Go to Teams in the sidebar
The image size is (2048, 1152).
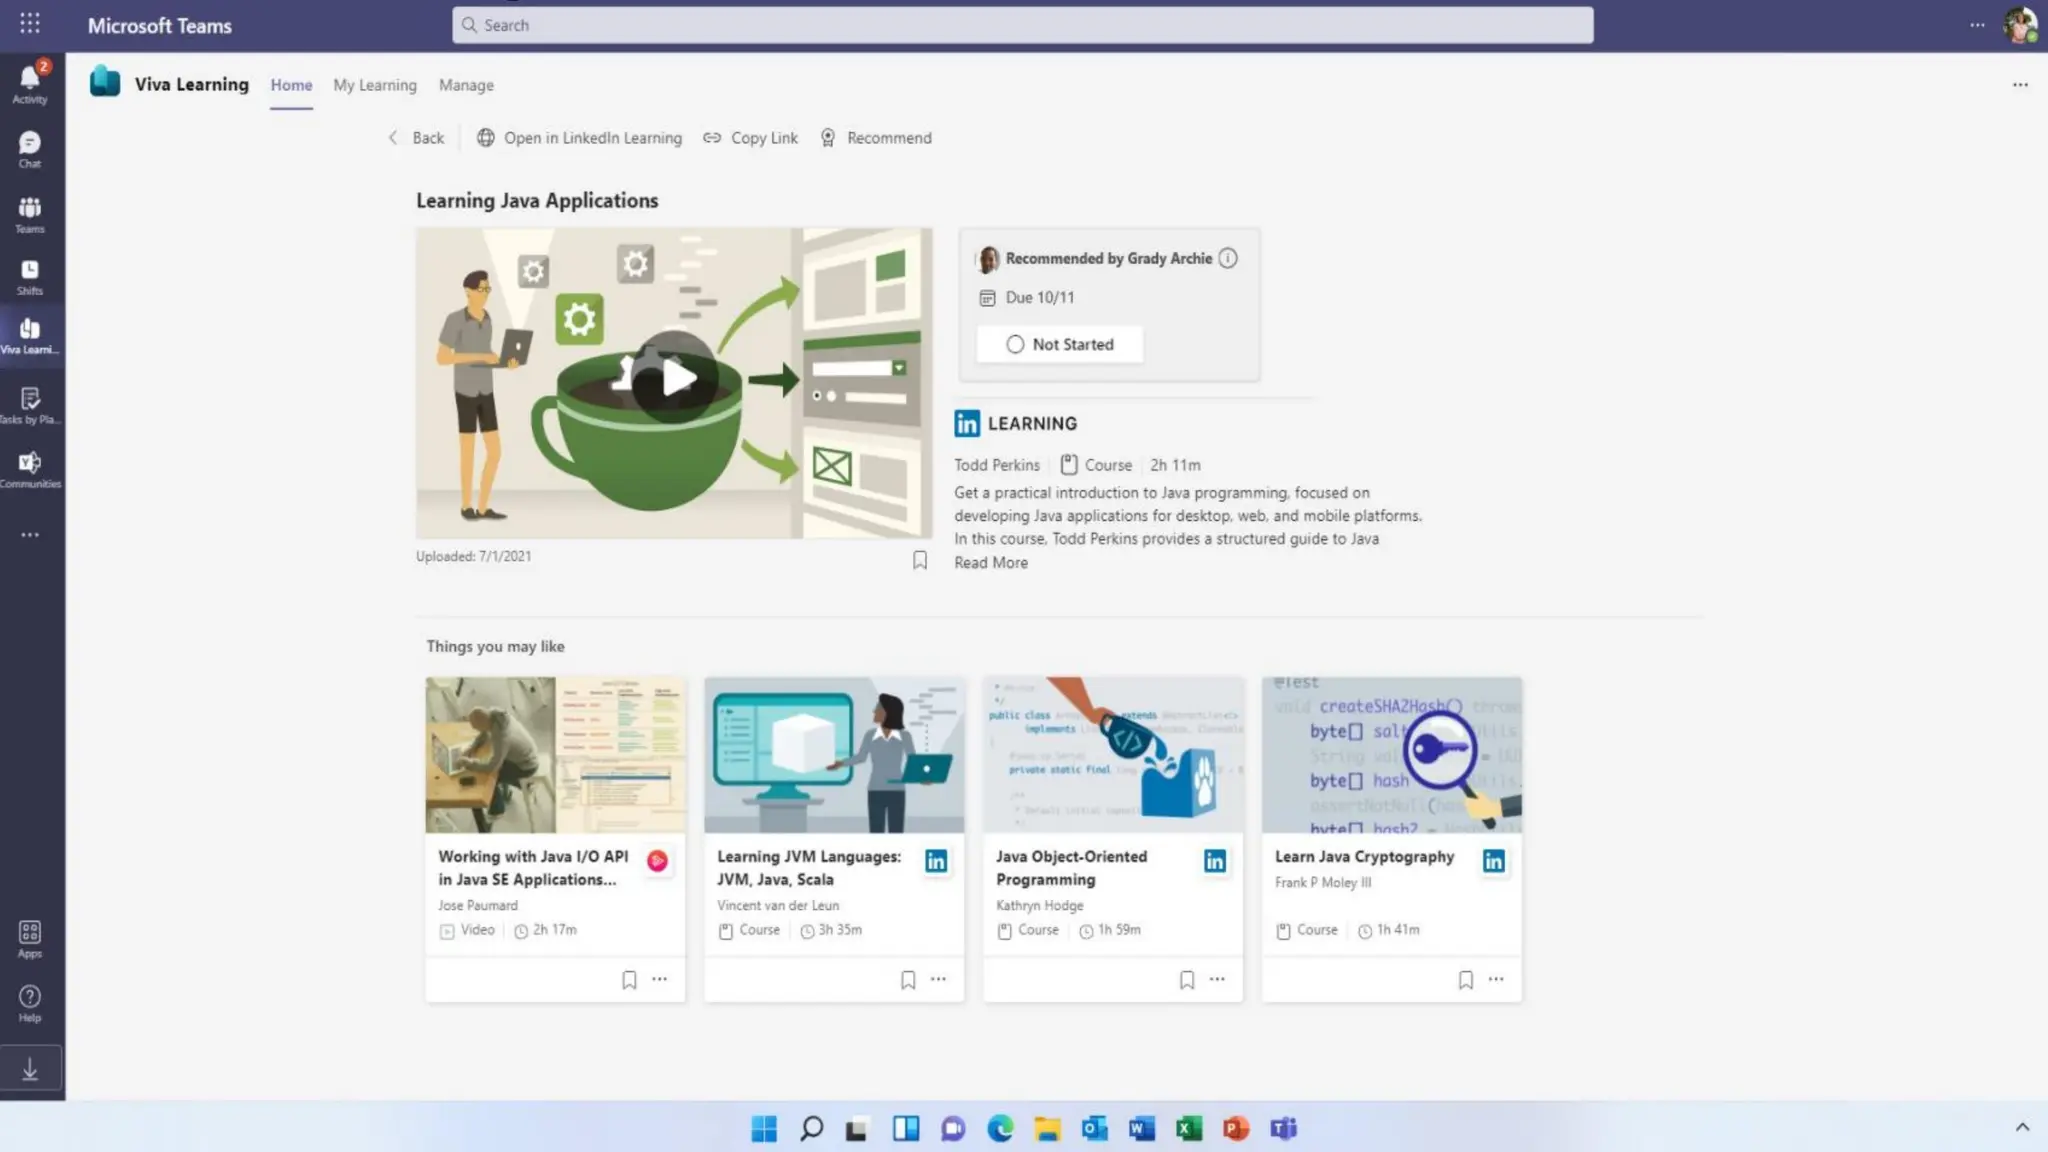click(30, 212)
